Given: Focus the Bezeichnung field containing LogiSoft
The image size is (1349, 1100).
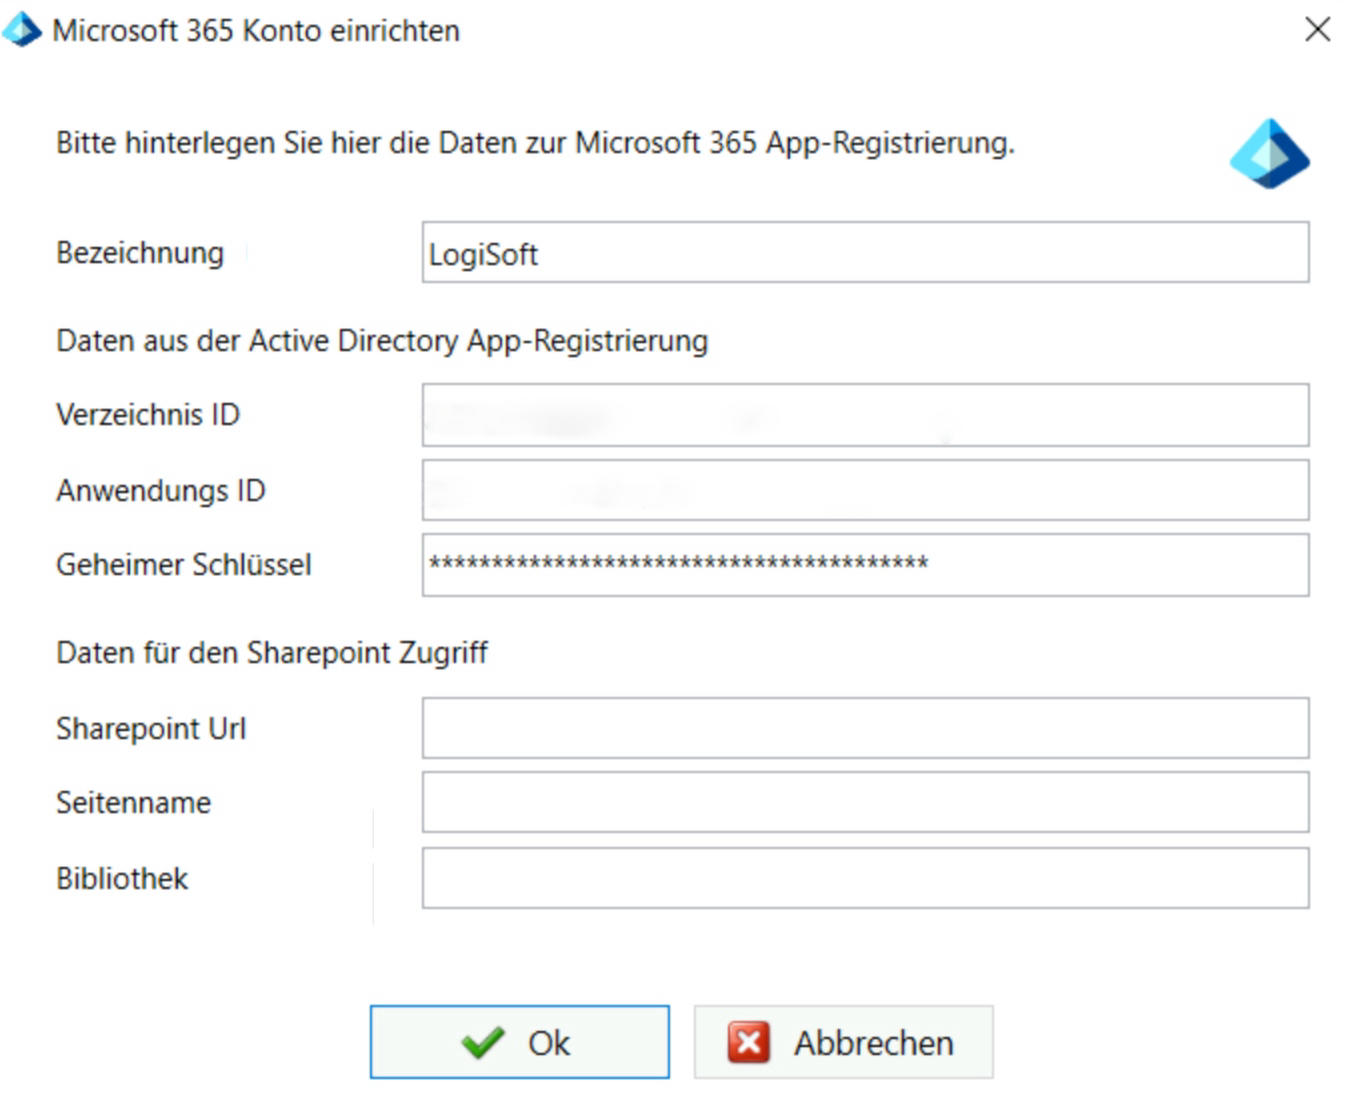Looking at the screenshot, I should tap(865, 253).
